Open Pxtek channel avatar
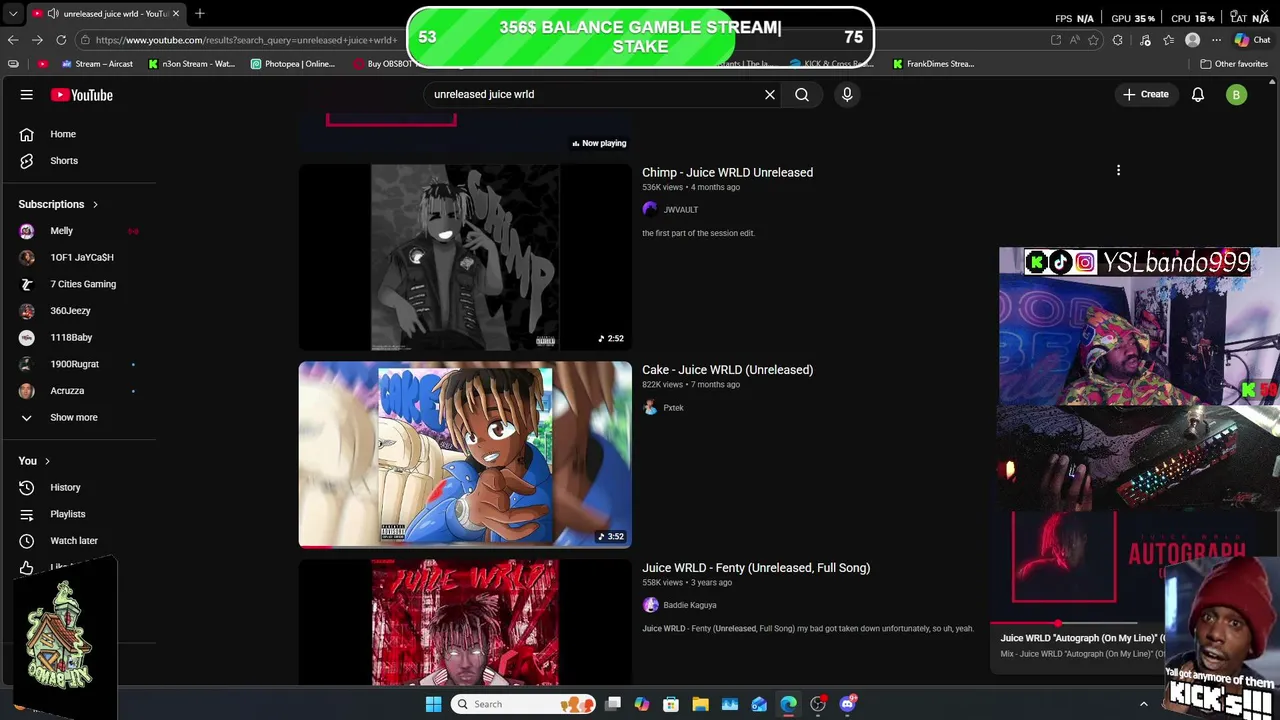The width and height of the screenshot is (1280, 720). click(x=650, y=407)
